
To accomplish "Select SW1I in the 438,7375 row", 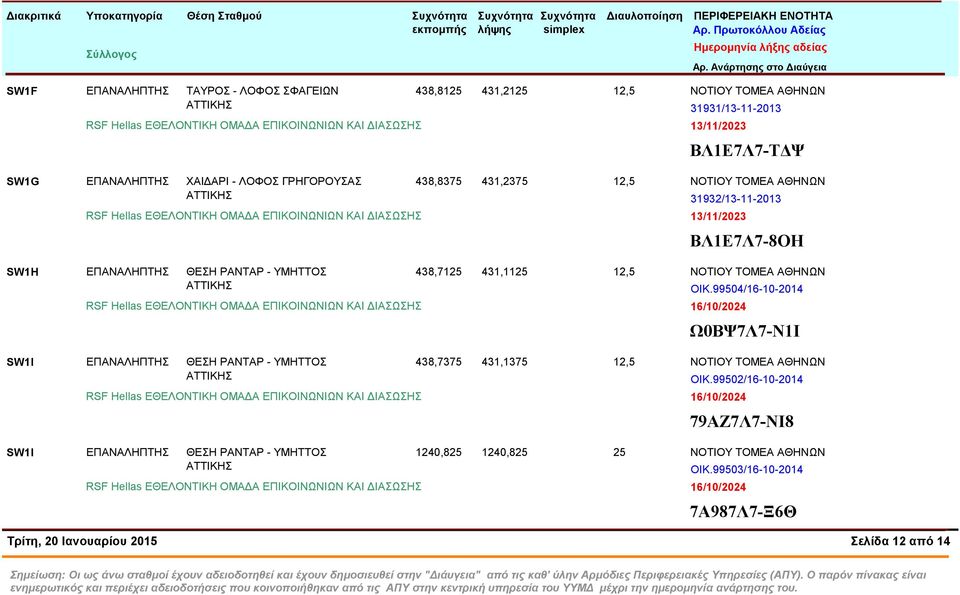I will [20, 362].
